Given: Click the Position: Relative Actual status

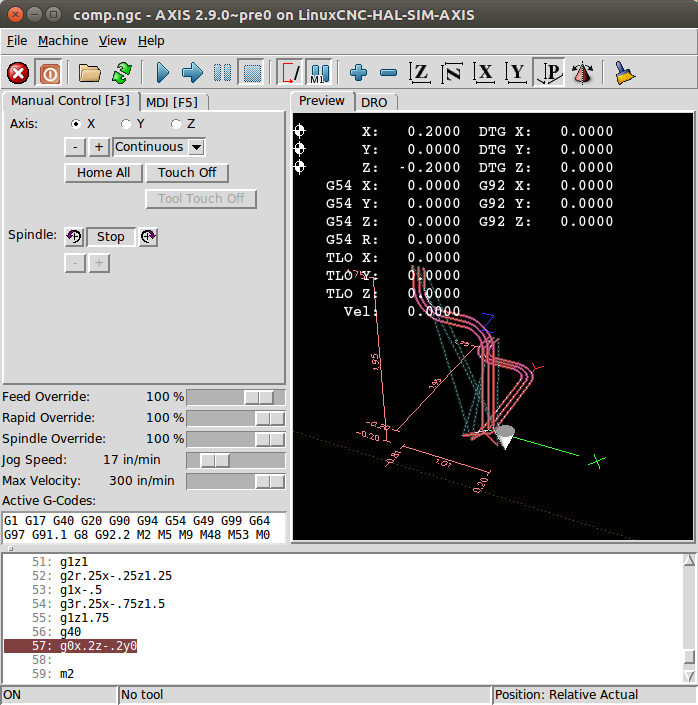Looking at the screenshot, I should coord(594,695).
